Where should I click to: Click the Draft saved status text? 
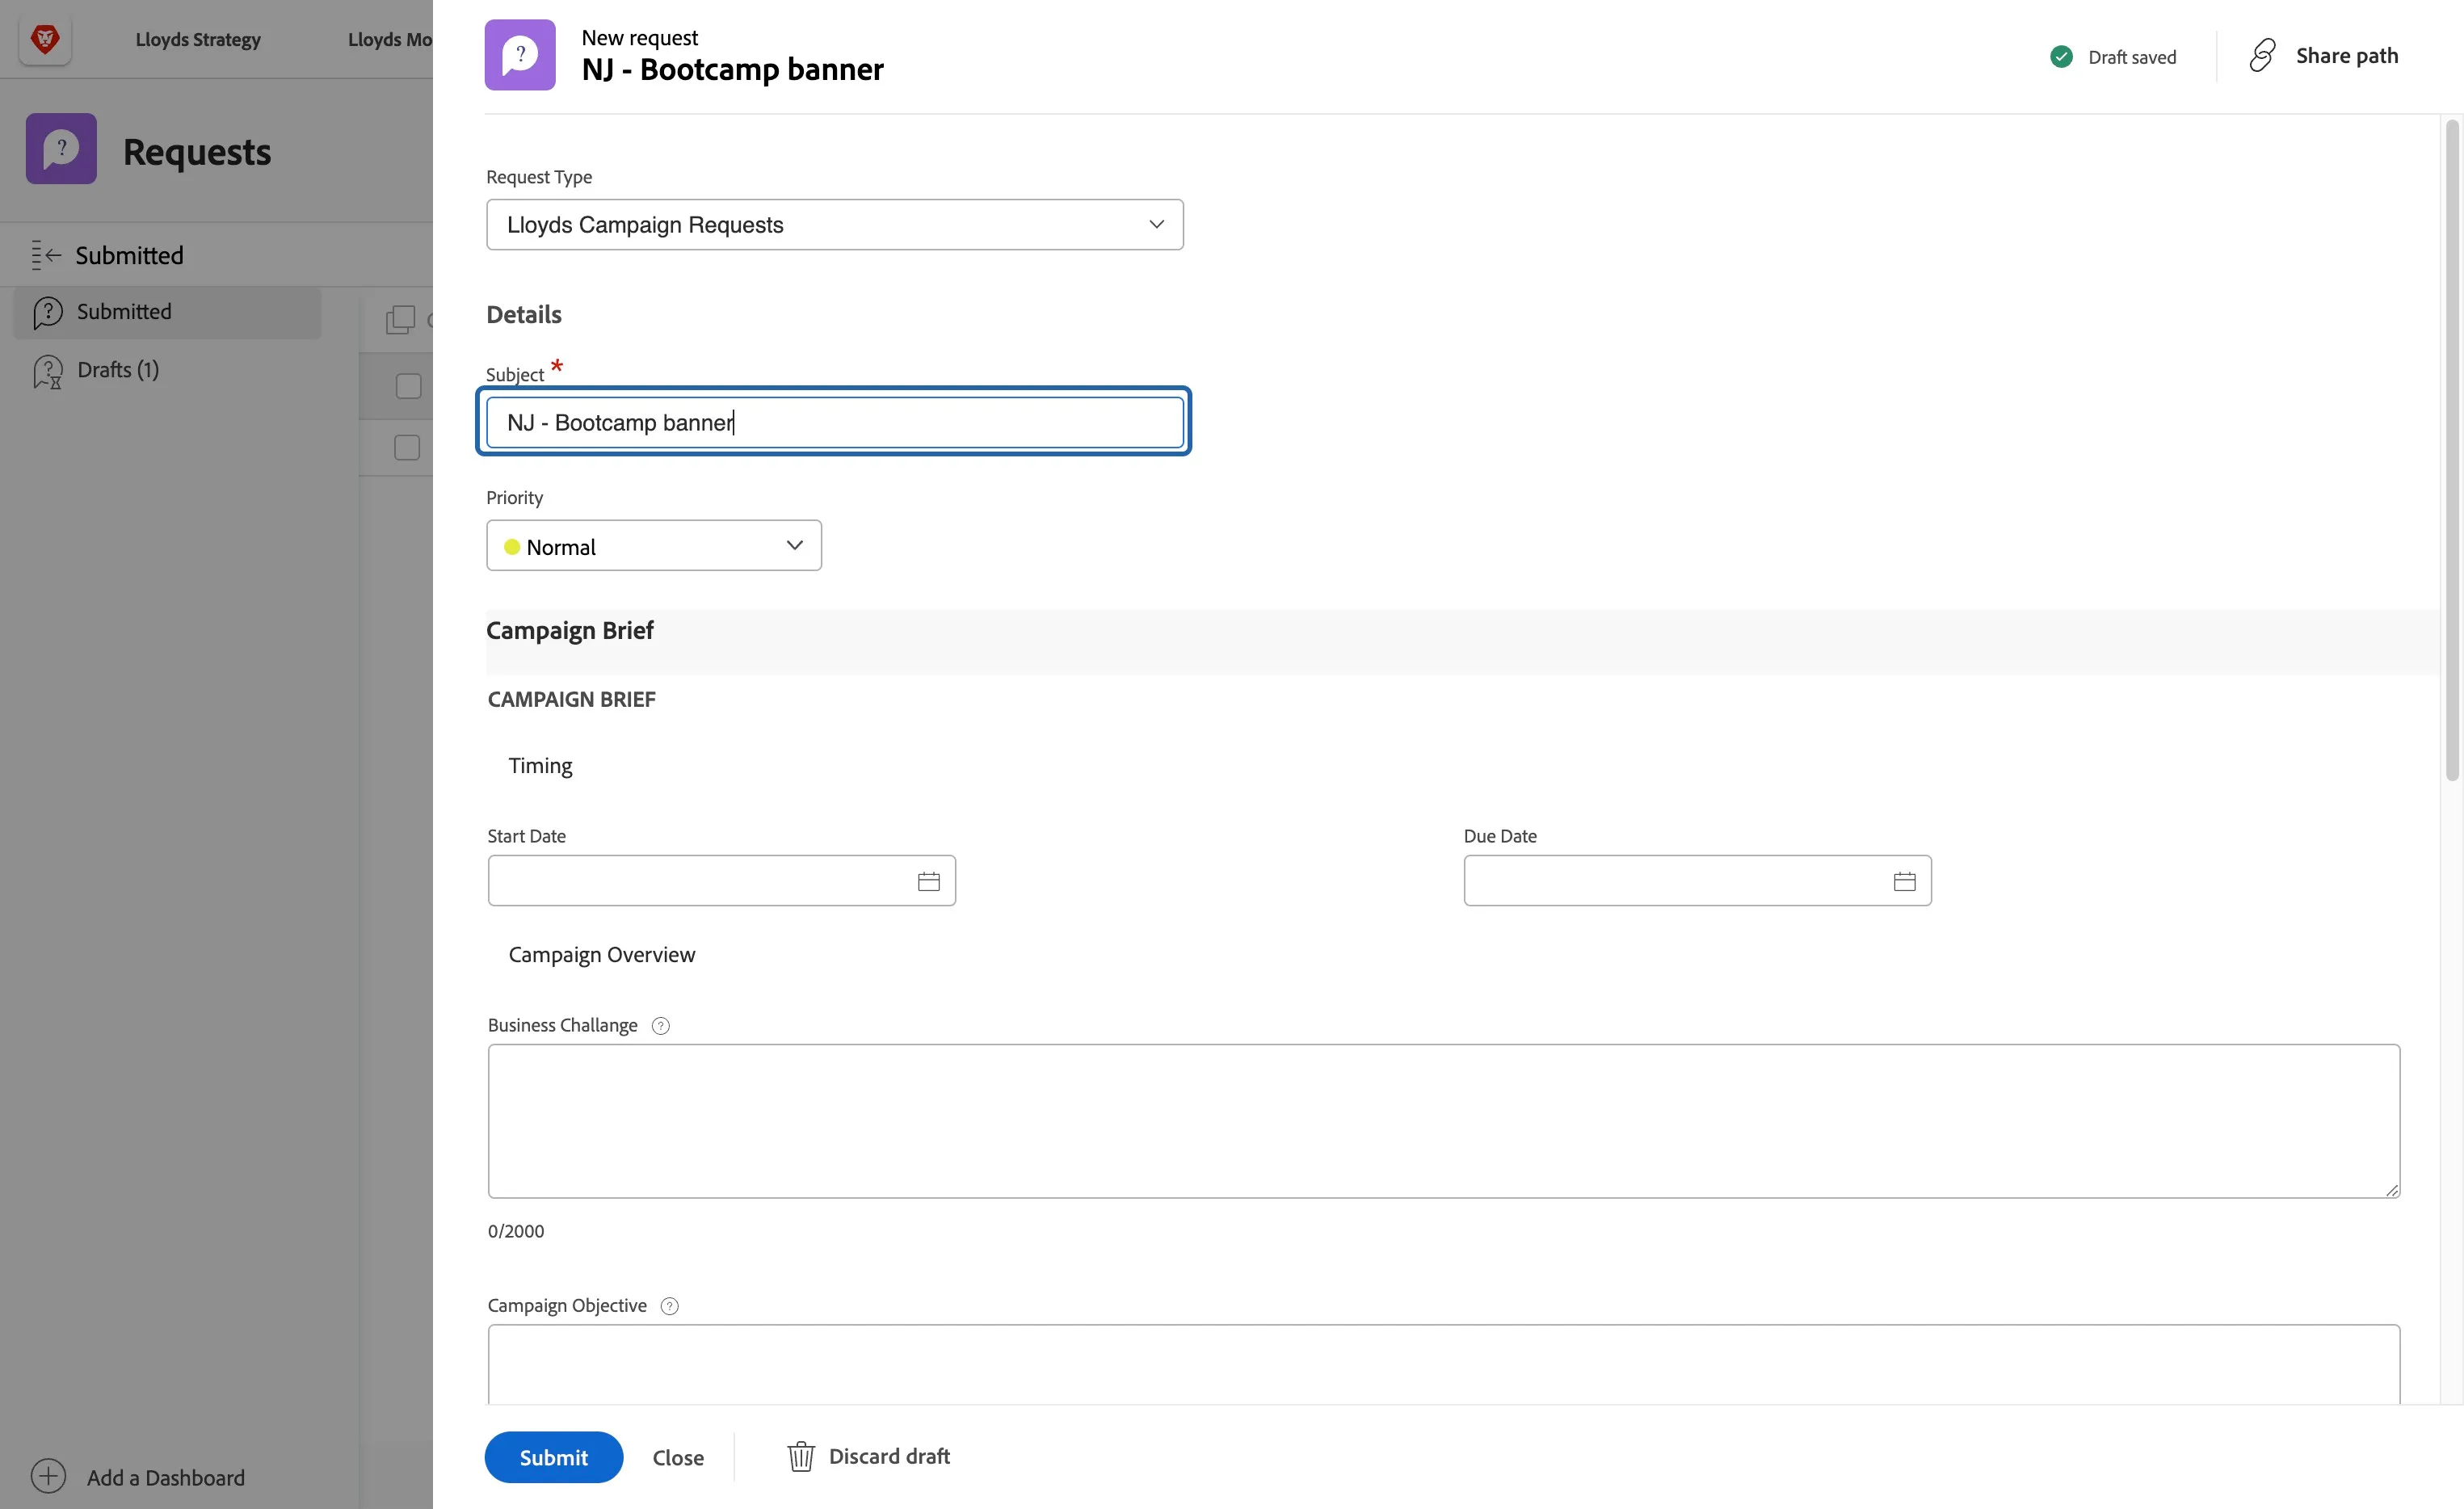tap(2132, 57)
